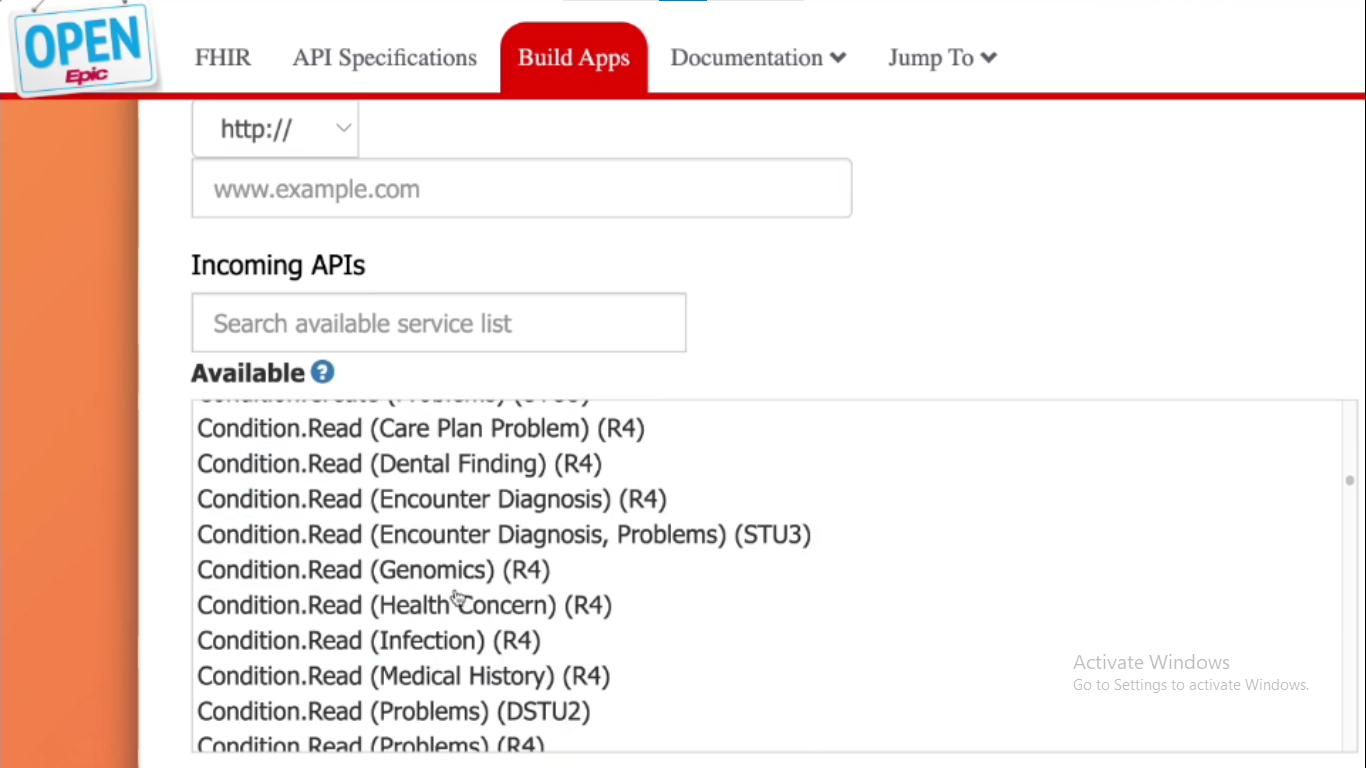Select Condition.Read (Dental Finding) (R4)

[400, 464]
